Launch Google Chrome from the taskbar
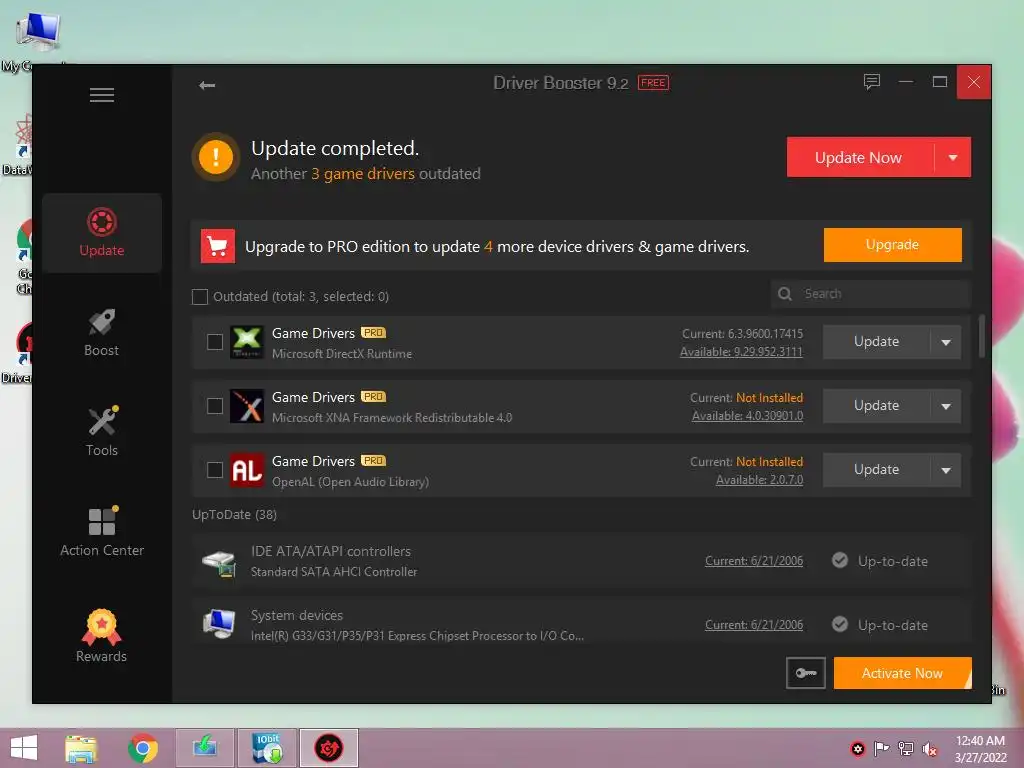 pyautogui.click(x=143, y=748)
